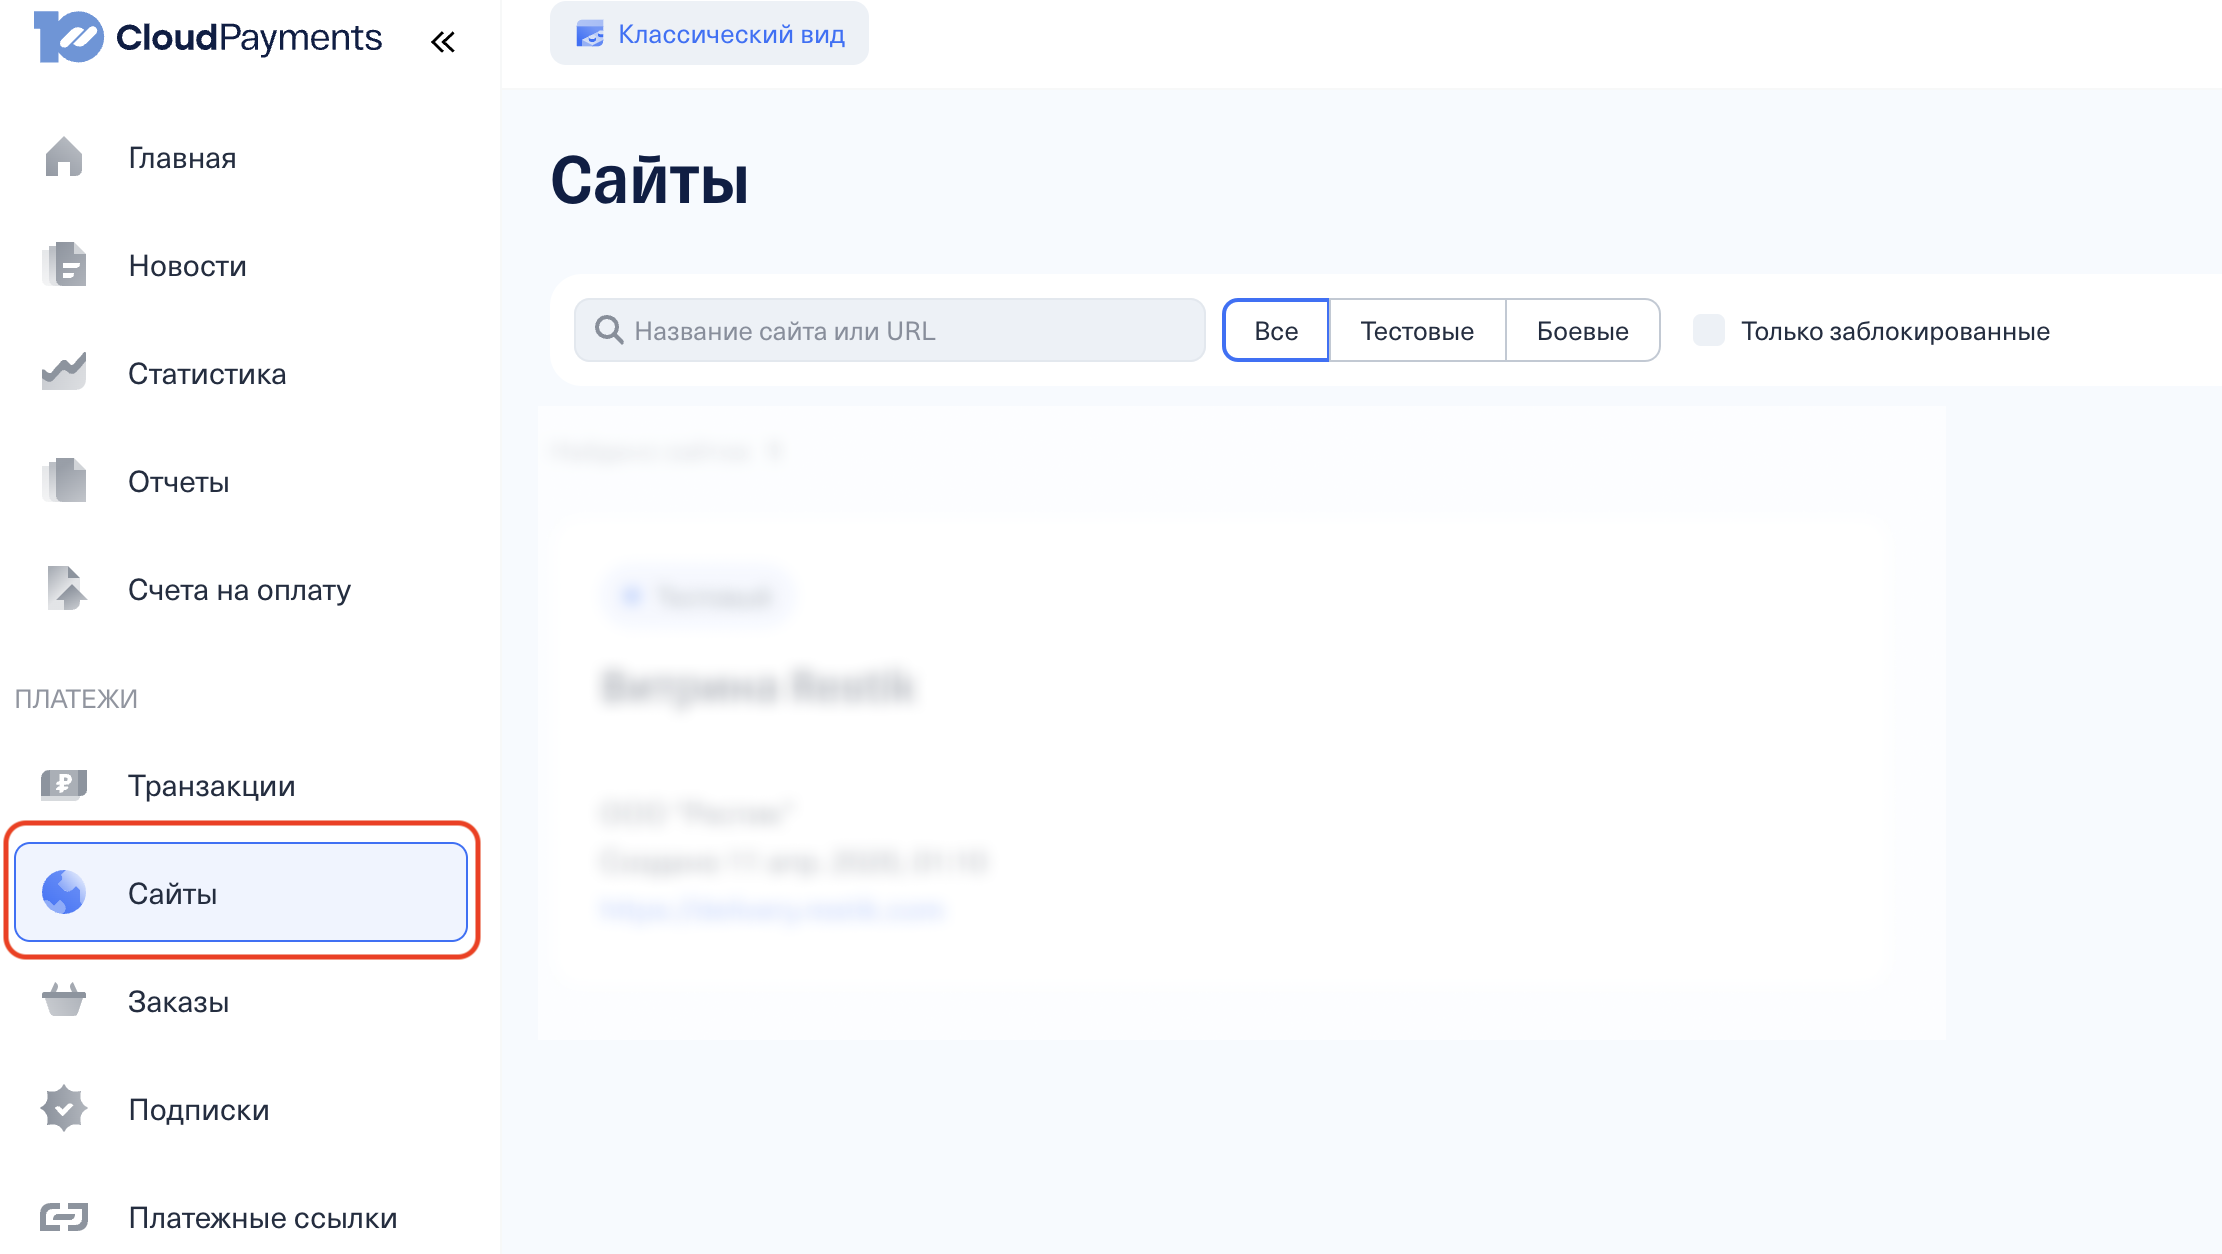2222x1254 pixels.
Task: Click the search magnifier icon
Action: [609, 330]
